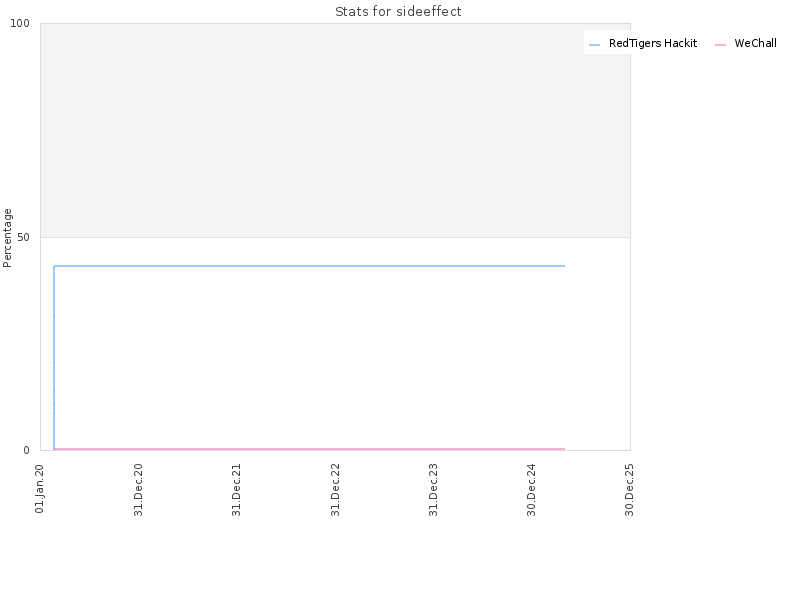The height and width of the screenshot is (600, 800).
Task: Click the 31.Dec.21 x-axis date label
Action: [236, 490]
